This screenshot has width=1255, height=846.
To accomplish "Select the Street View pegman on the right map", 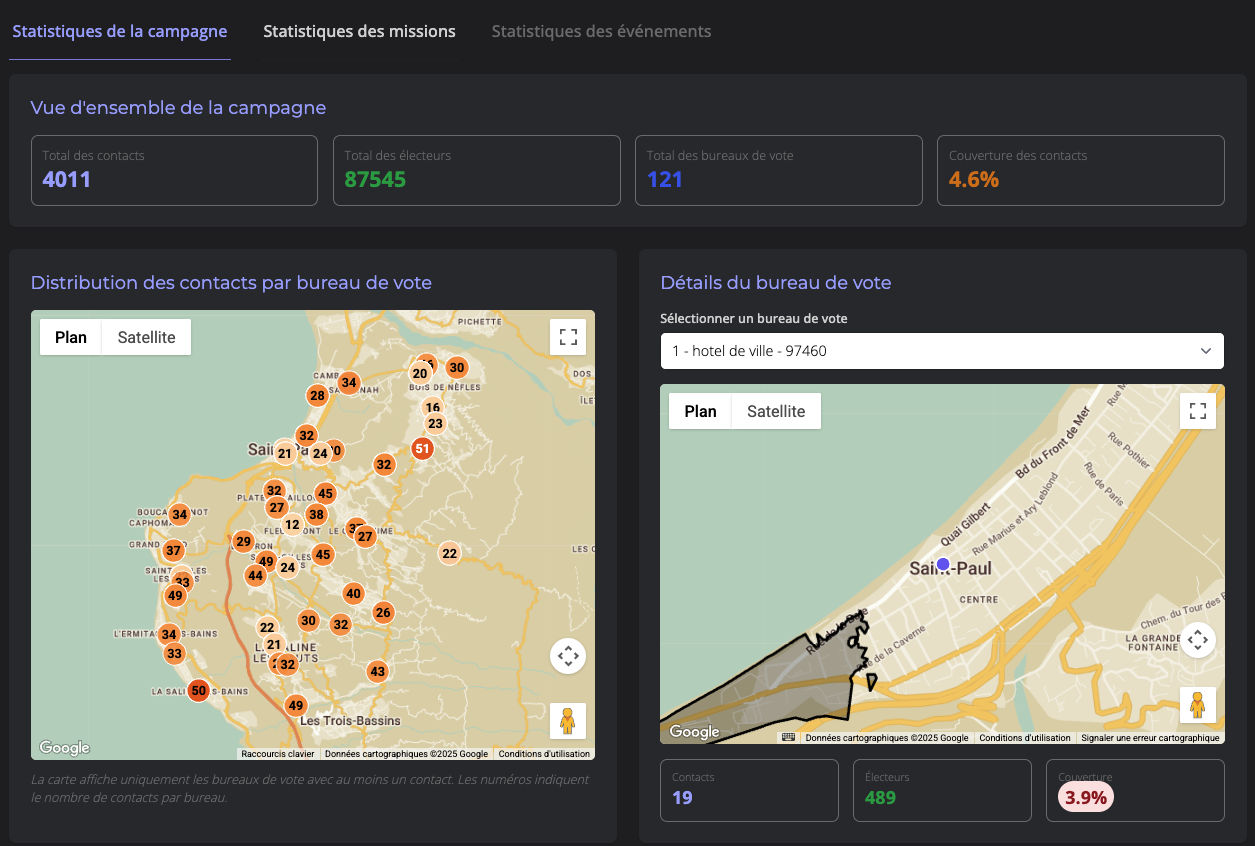I will pyautogui.click(x=1197, y=704).
